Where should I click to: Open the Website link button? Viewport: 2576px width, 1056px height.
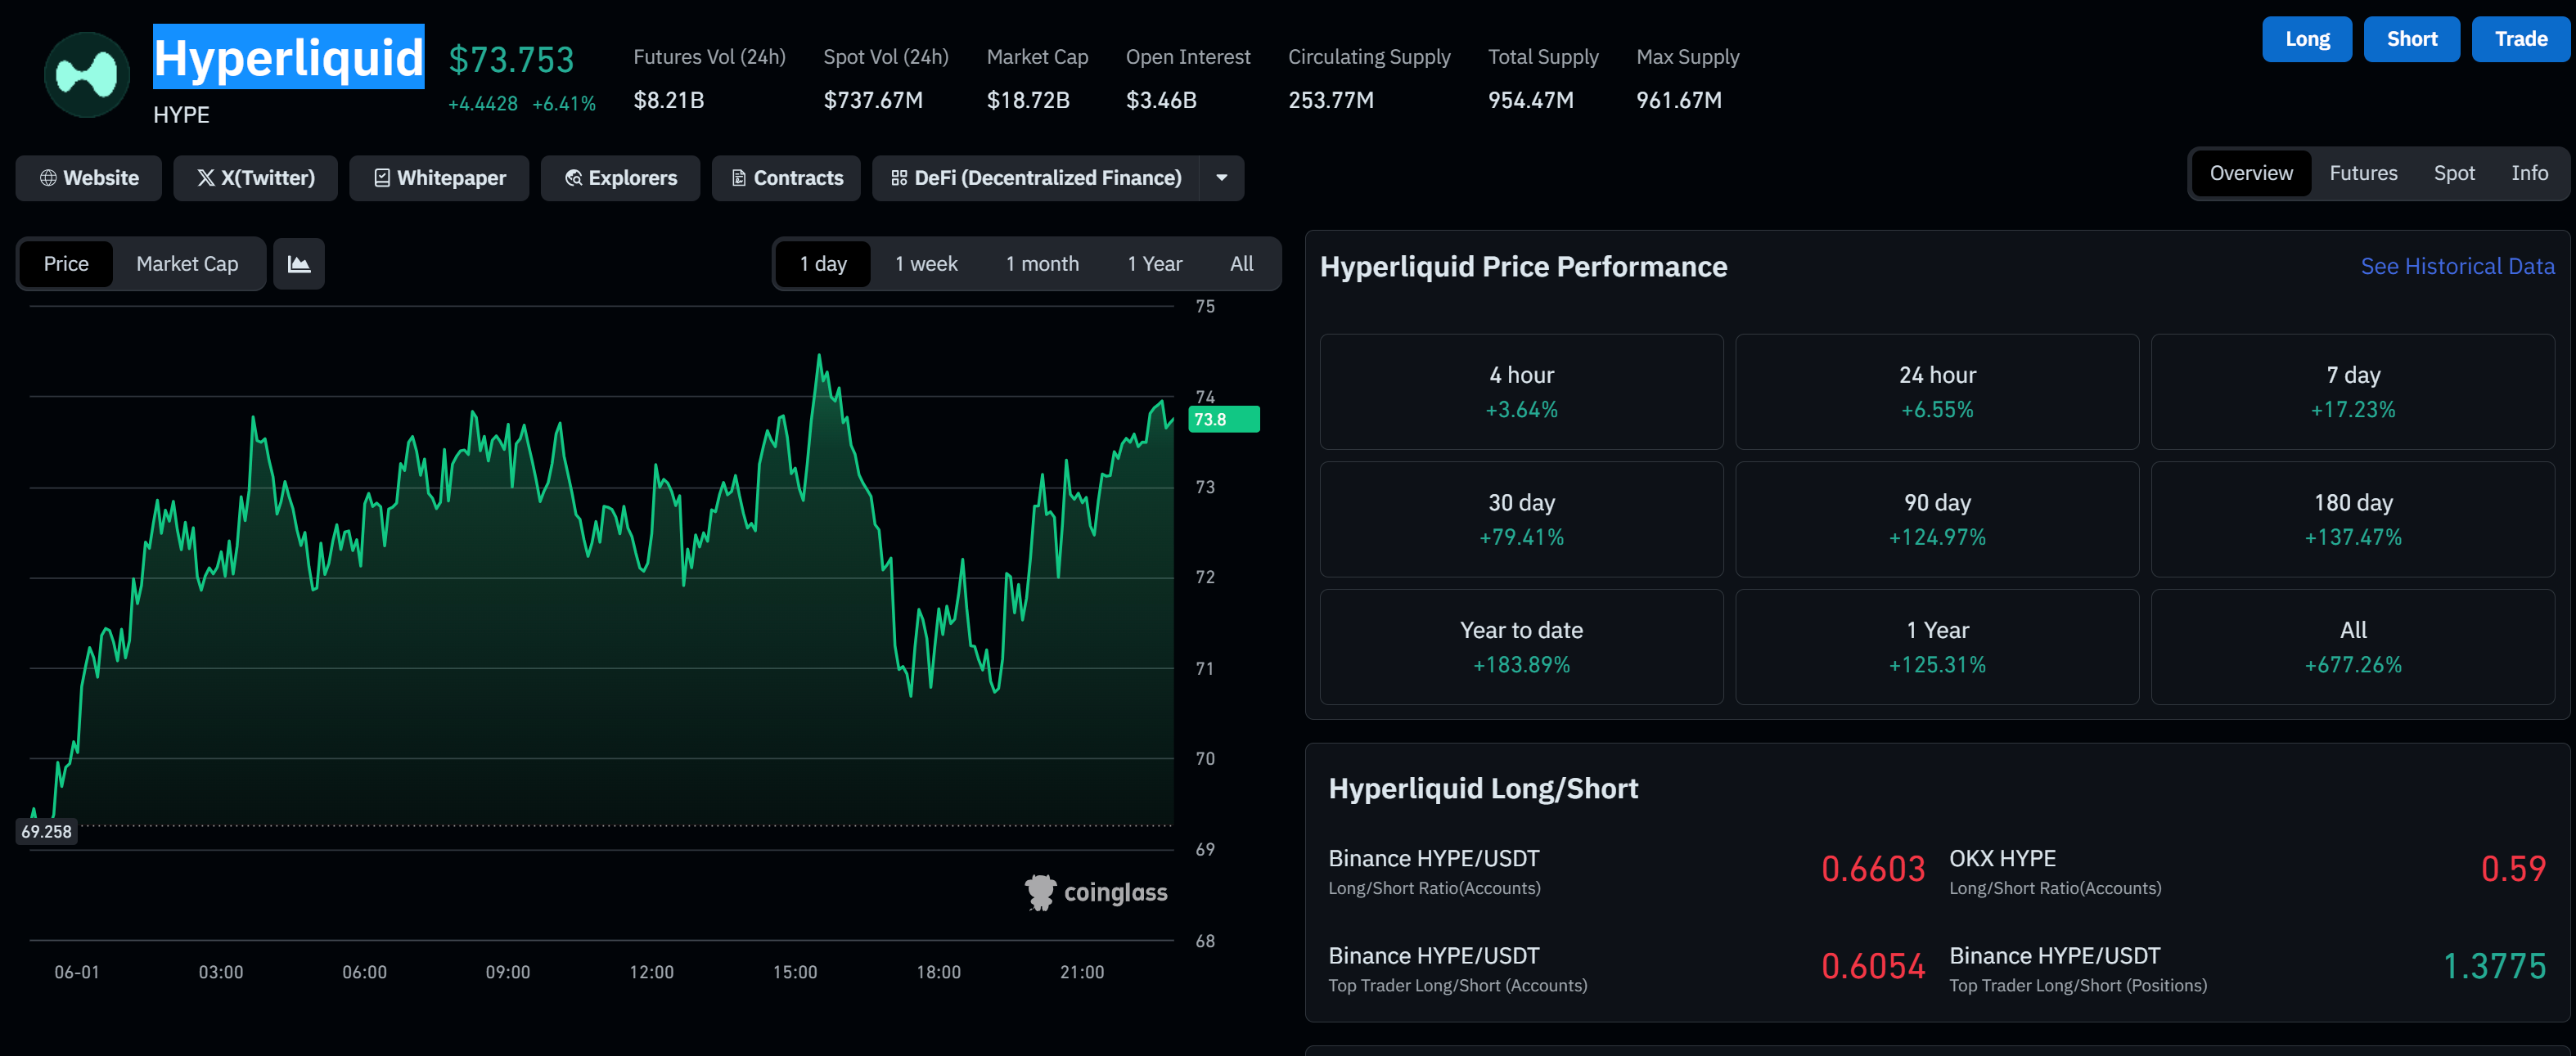(x=89, y=178)
